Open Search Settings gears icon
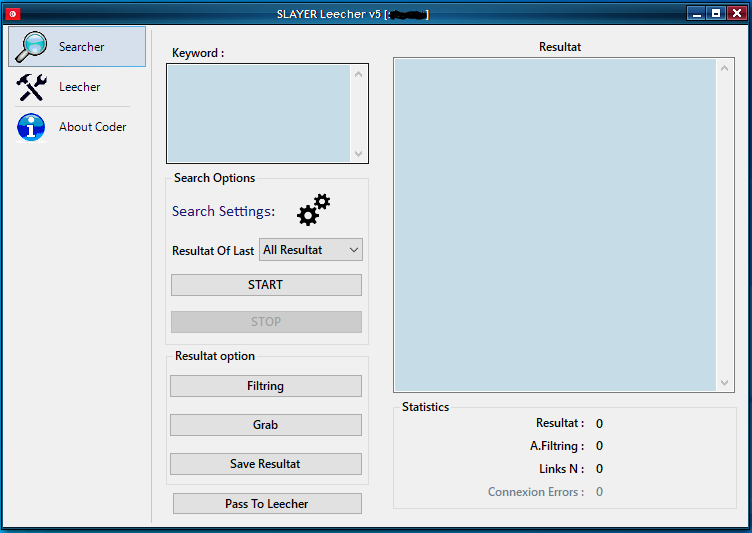Image resolution: width=752 pixels, height=533 pixels. pos(313,210)
